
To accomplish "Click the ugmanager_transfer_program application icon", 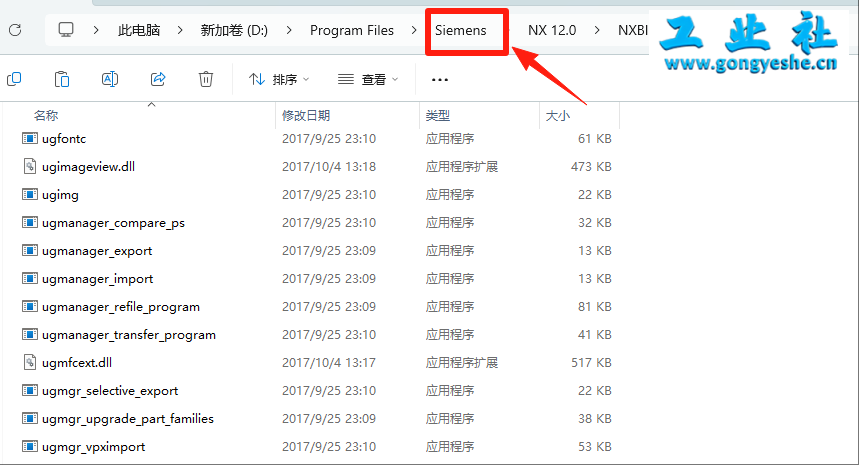I will (30, 334).
